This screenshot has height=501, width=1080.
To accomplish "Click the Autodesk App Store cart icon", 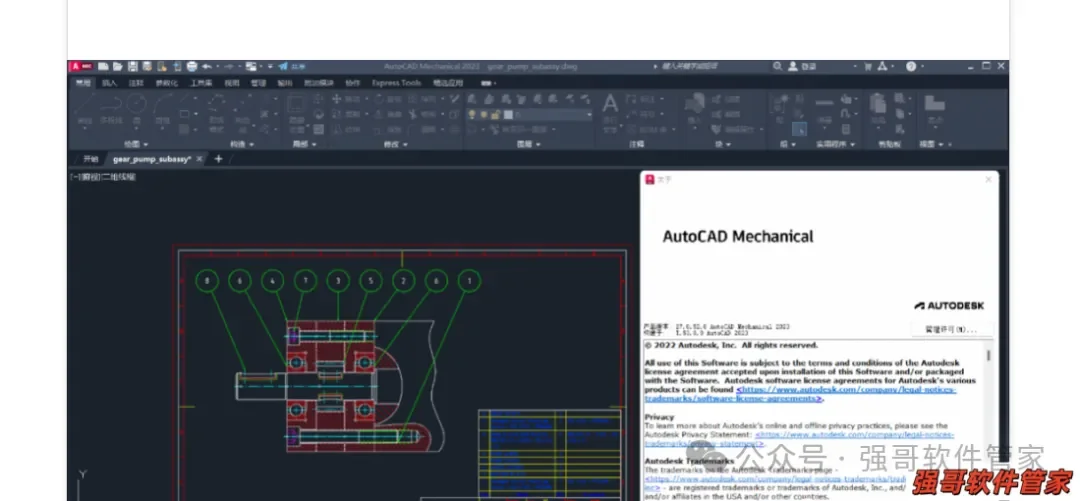I will [867, 66].
